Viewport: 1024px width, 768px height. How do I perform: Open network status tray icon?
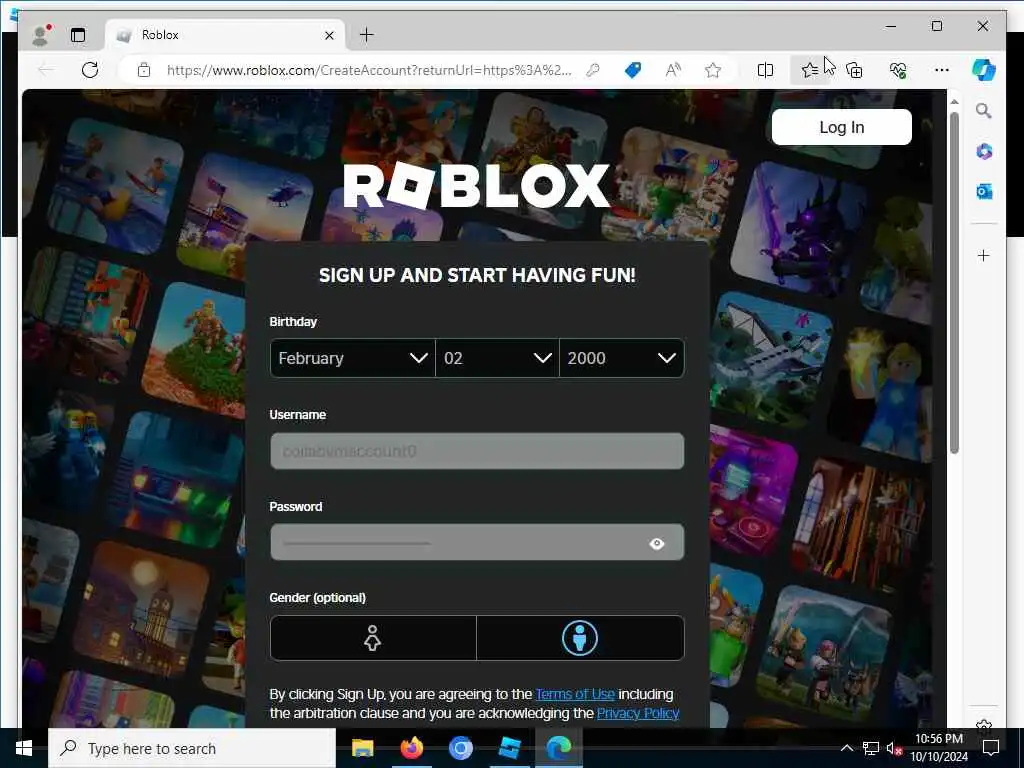[871, 748]
